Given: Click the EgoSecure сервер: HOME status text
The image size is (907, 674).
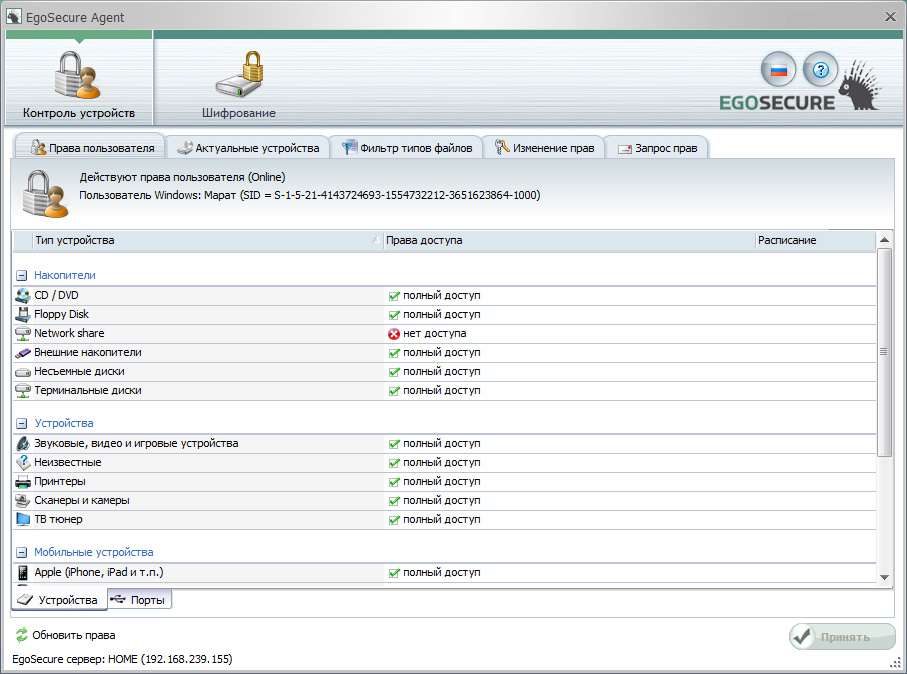Looking at the screenshot, I should (122, 659).
